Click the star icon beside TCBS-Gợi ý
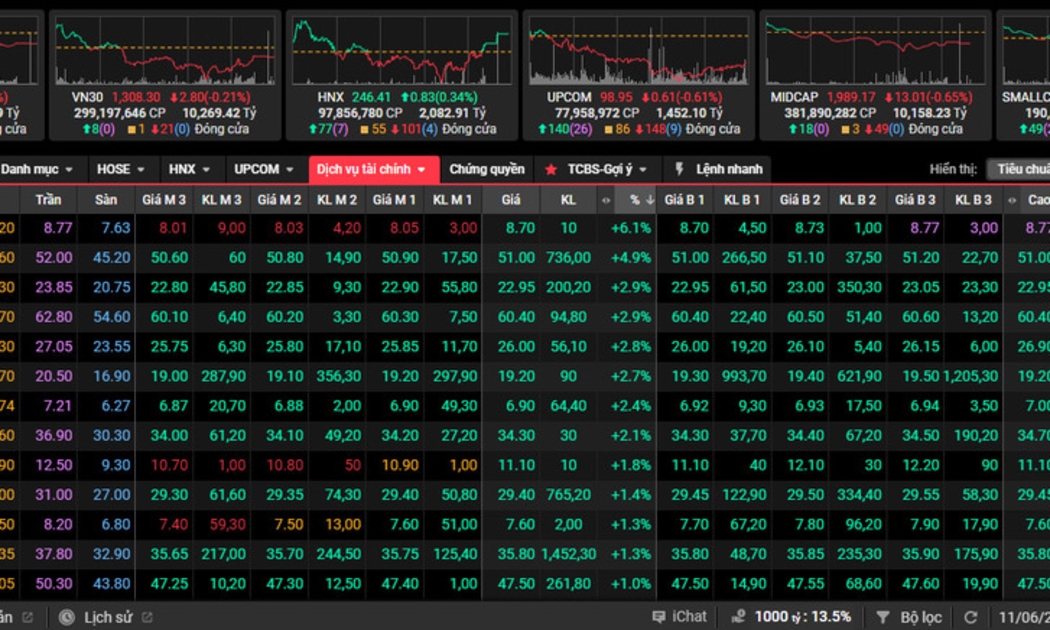The height and width of the screenshot is (630, 1050). [550, 170]
